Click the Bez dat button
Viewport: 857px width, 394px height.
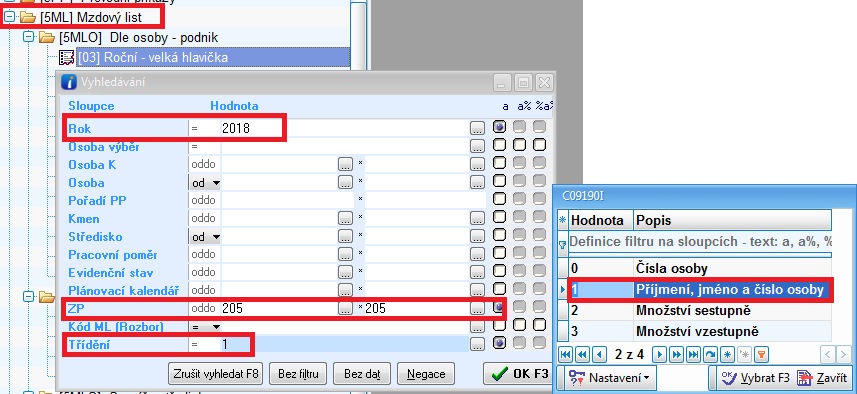[362, 374]
